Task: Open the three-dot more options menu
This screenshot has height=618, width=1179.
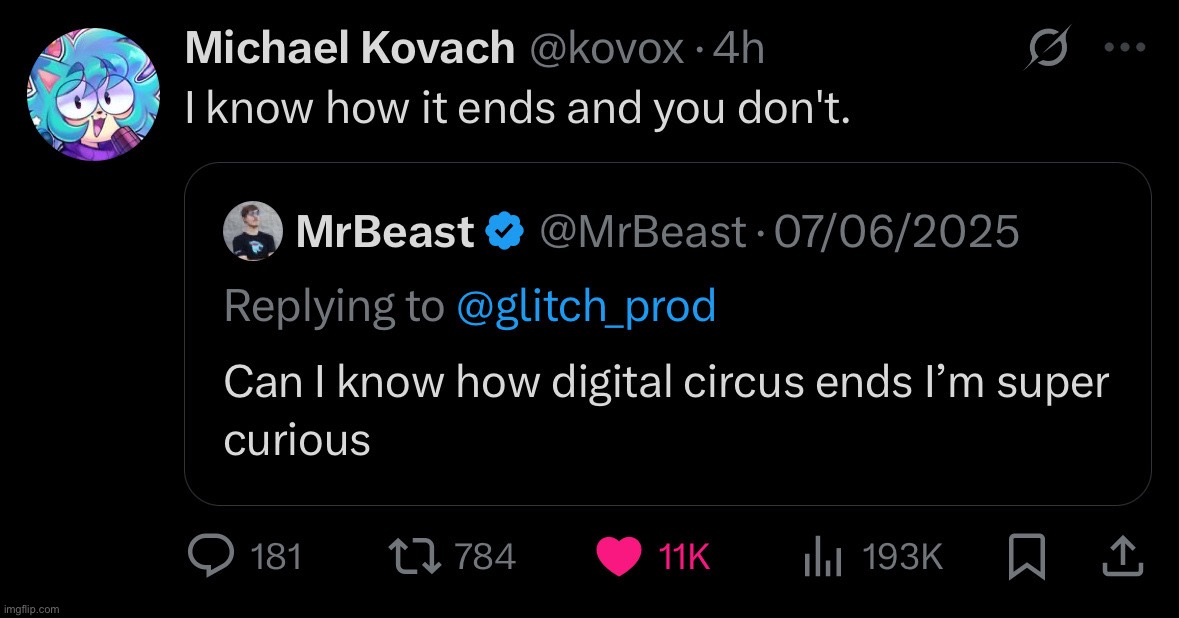Action: 1125,48
